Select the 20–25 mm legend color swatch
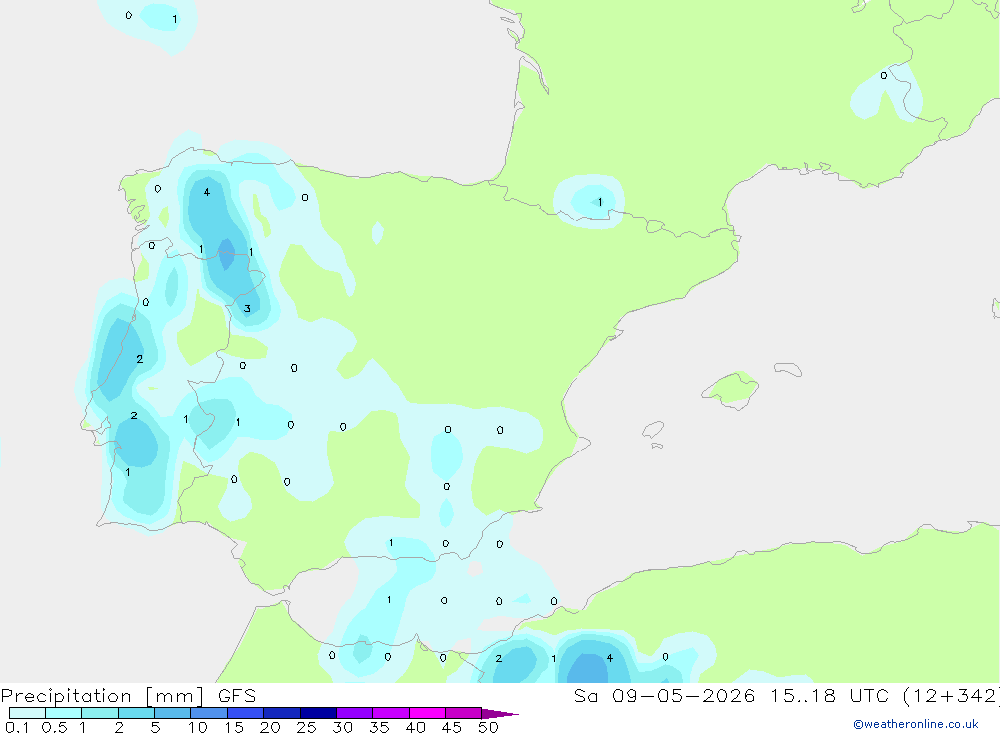The image size is (1000, 733). (281, 713)
